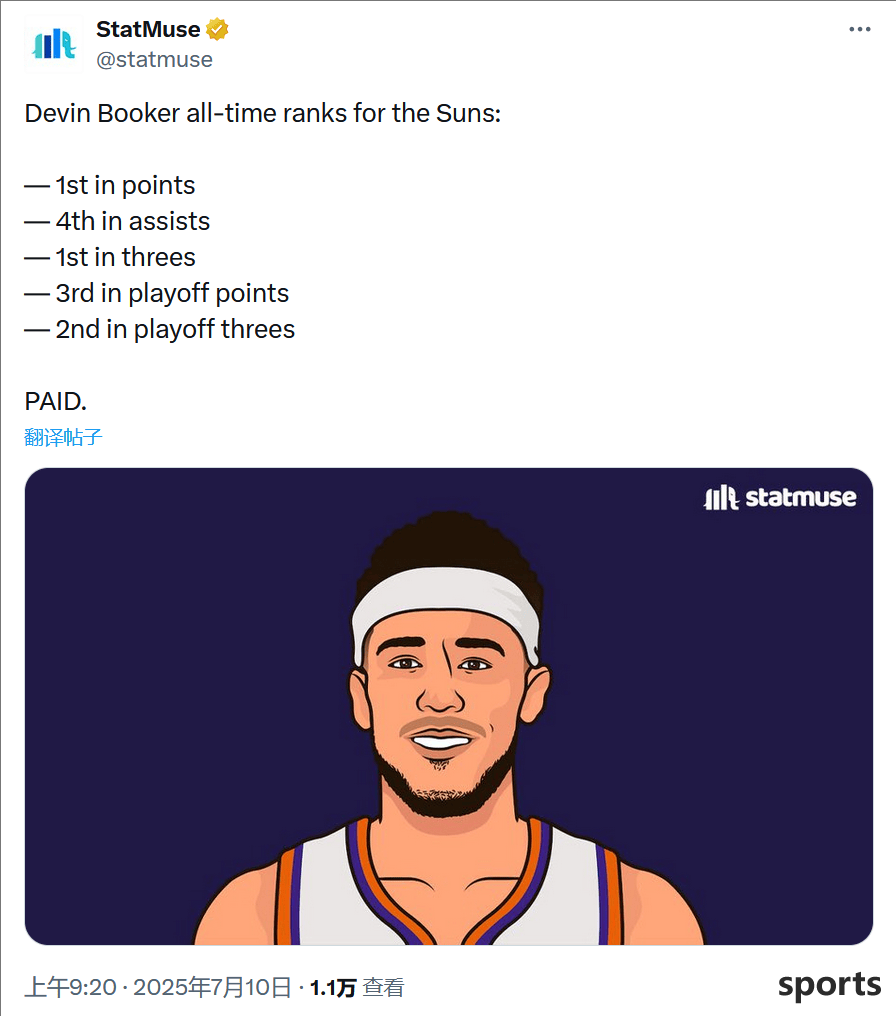The image size is (896, 1016).
Task: Open the three-dot more options menu
Action: 860,29
